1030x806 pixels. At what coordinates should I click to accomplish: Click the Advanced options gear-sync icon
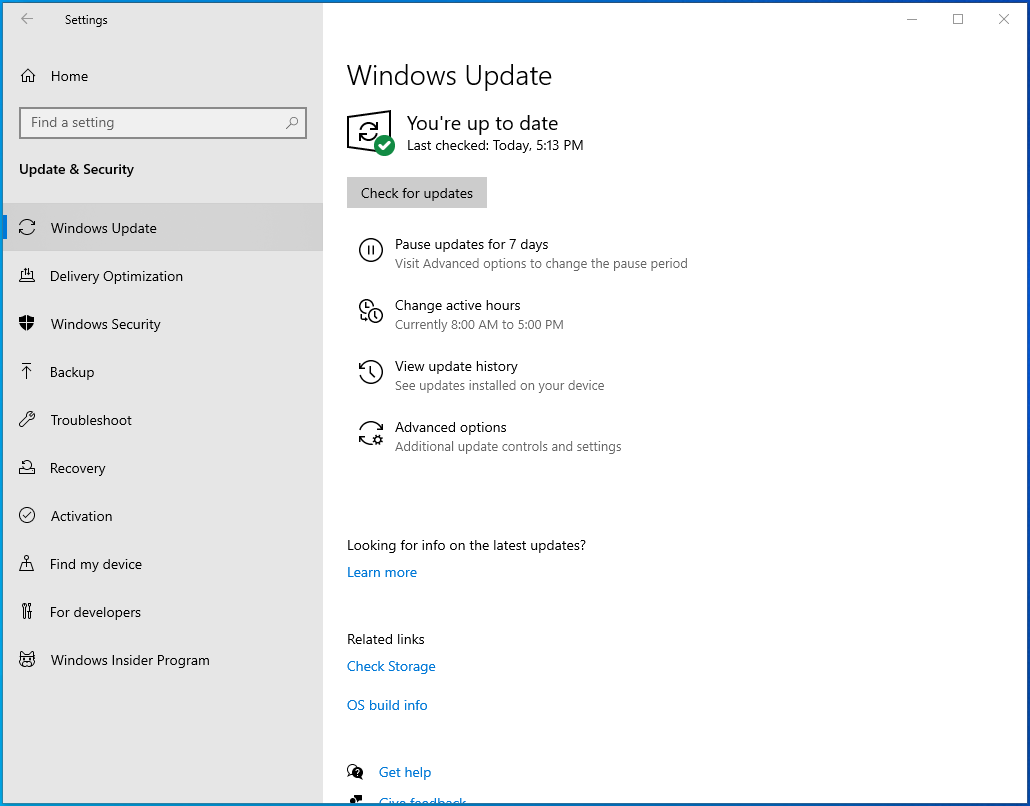tap(370, 434)
